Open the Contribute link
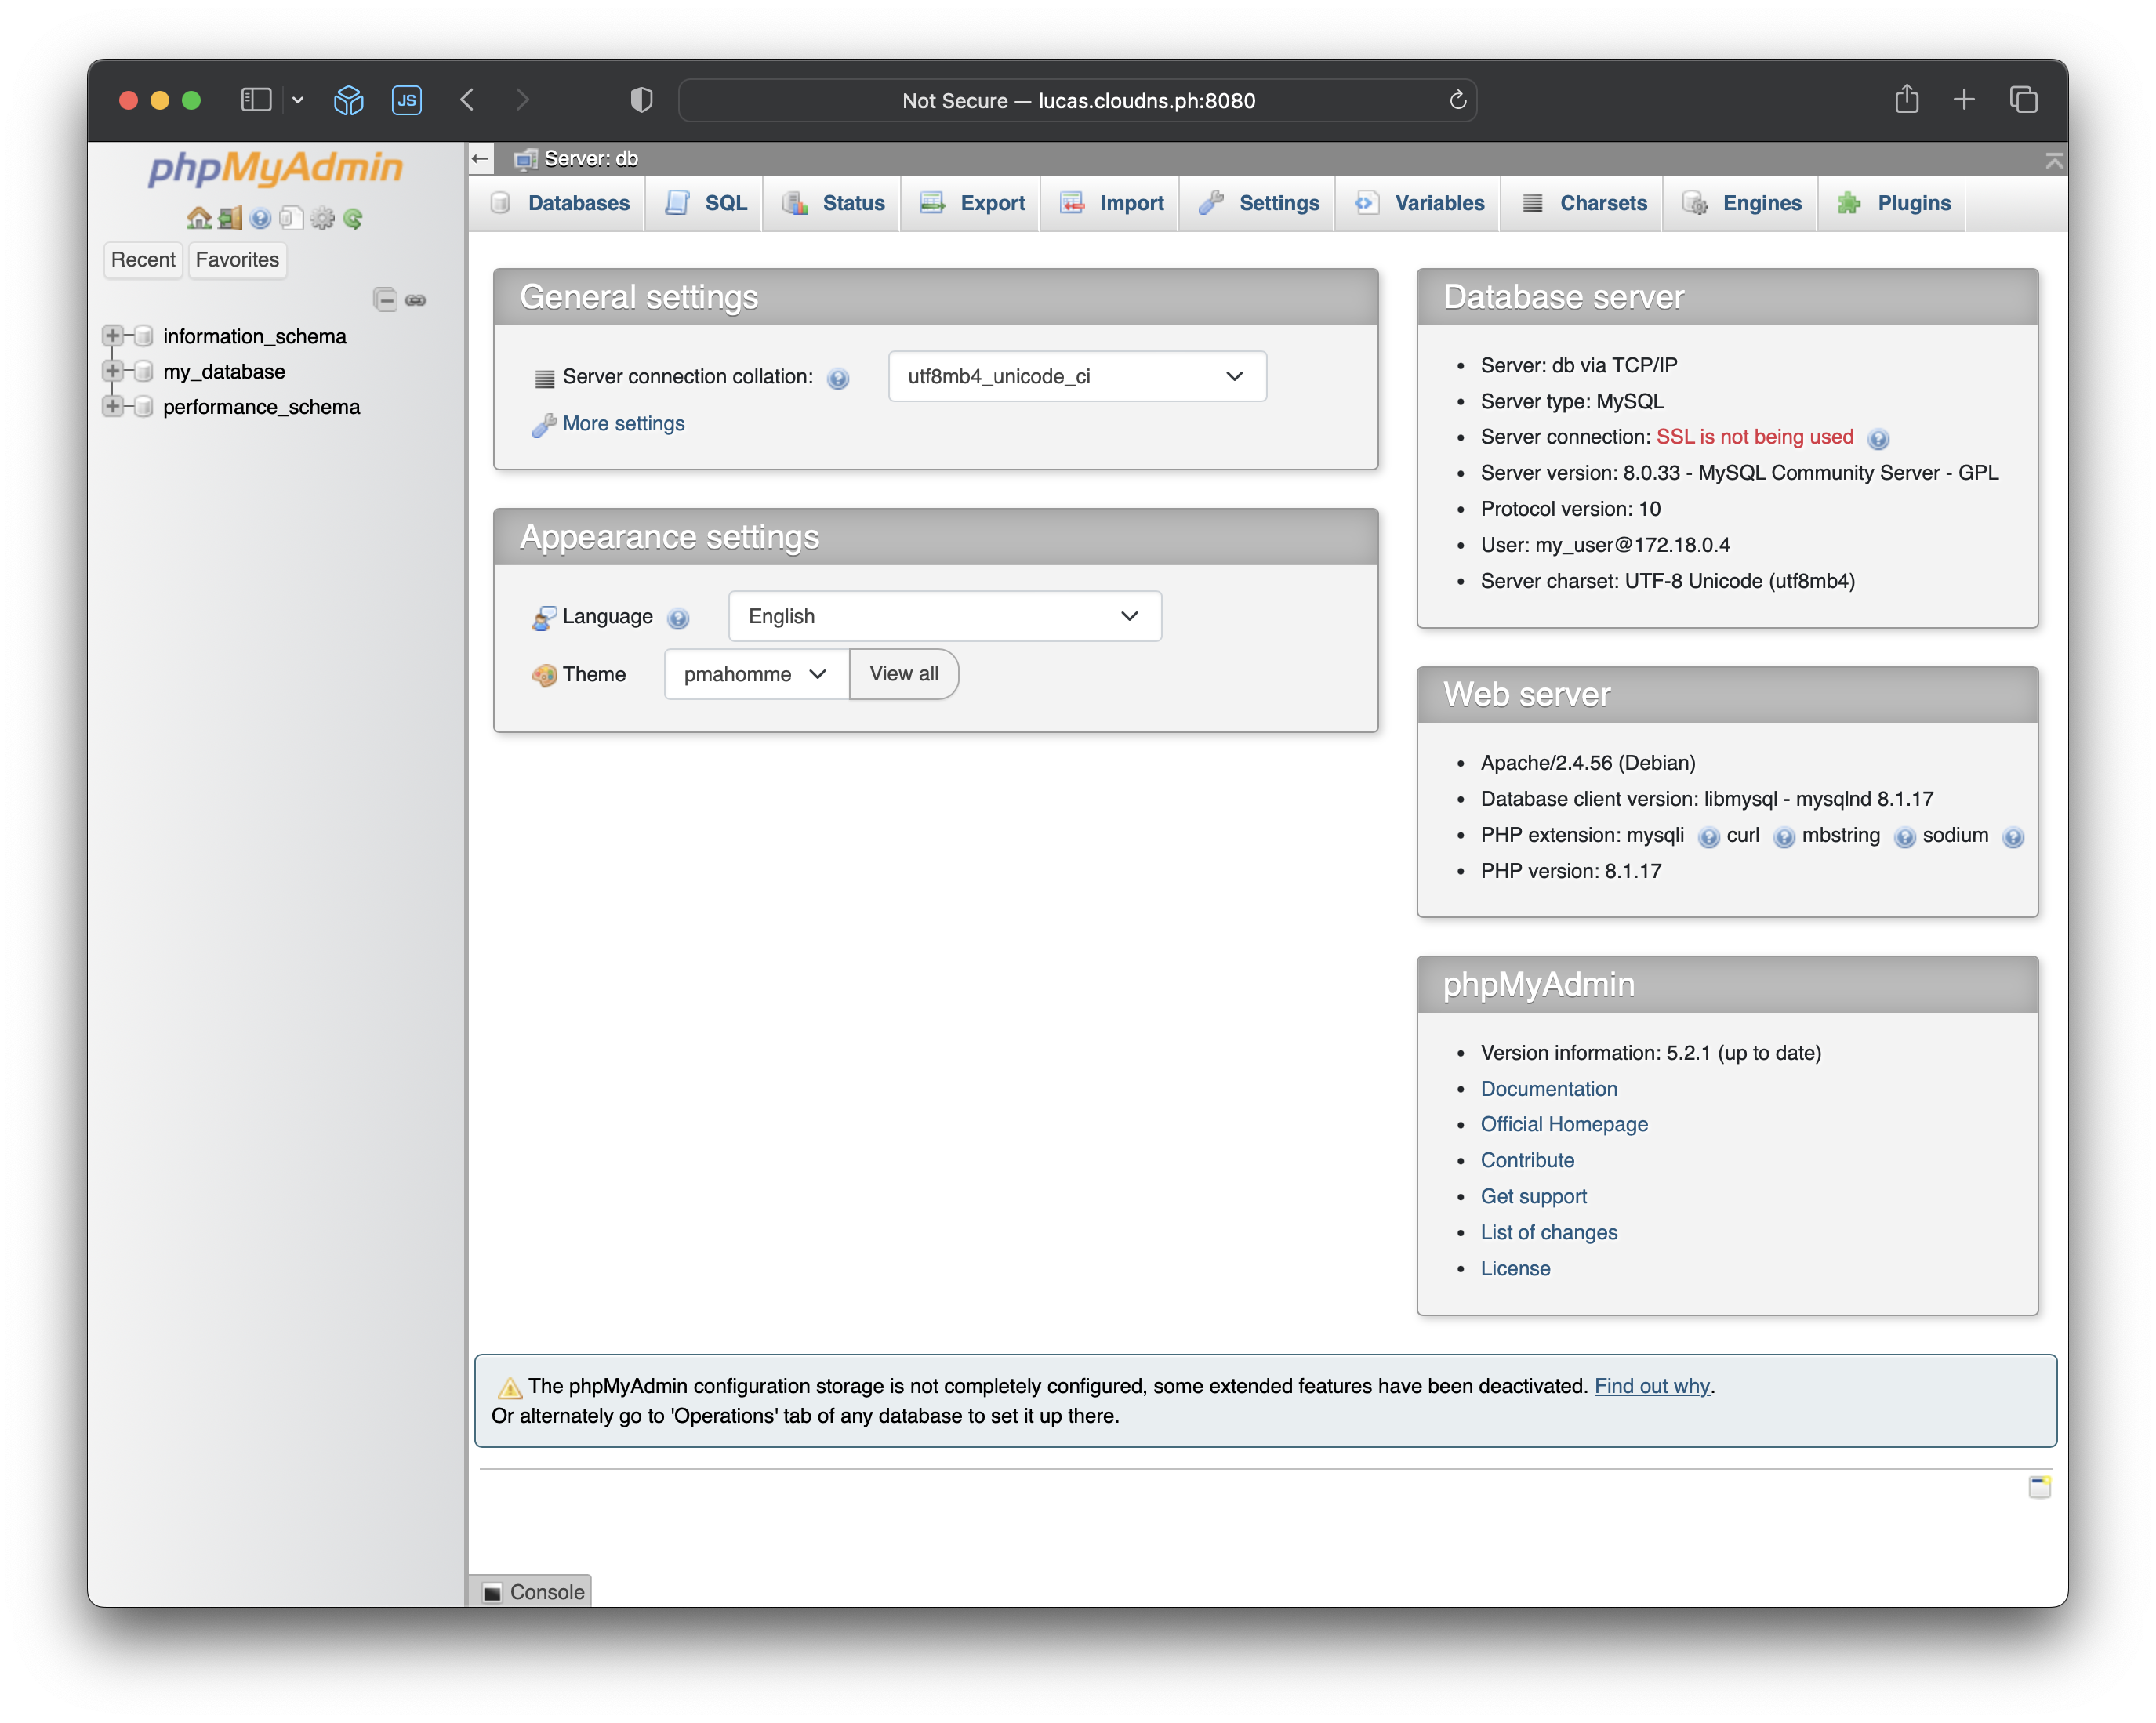 tap(1527, 1160)
